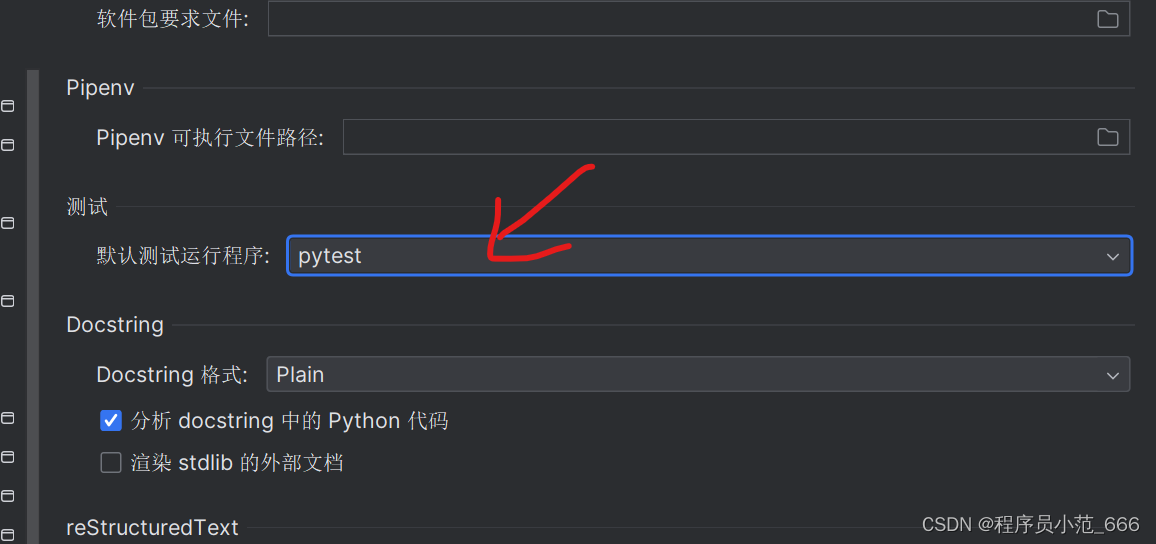The height and width of the screenshot is (544, 1156).
Task: Browse folder for 软件包要求文件 field
Action: tap(1107, 19)
